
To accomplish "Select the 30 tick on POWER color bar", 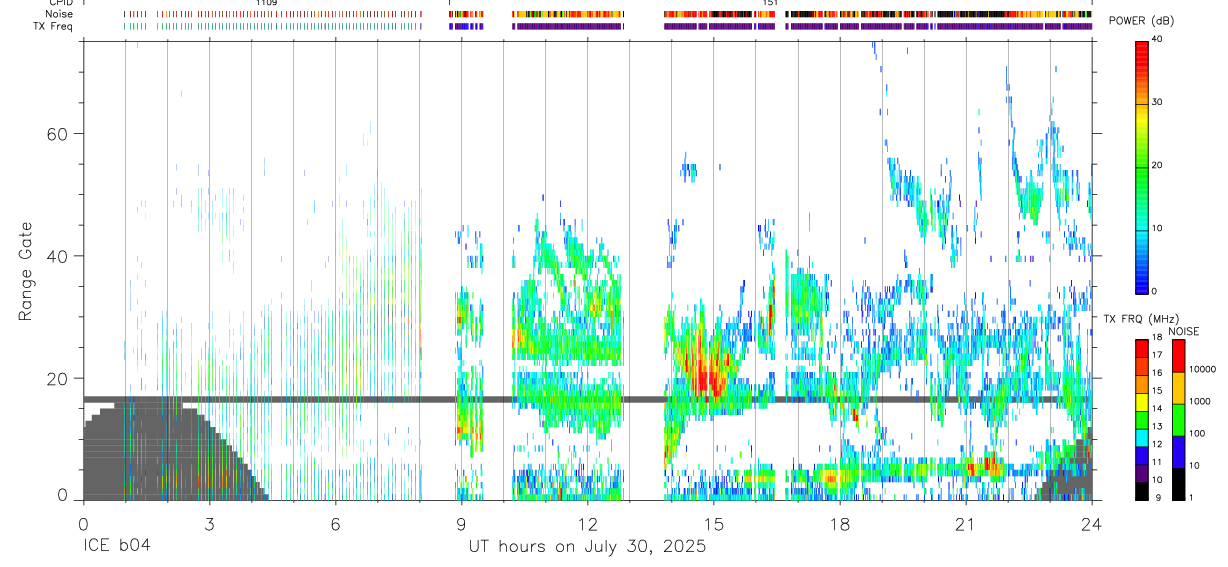I will [1155, 103].
